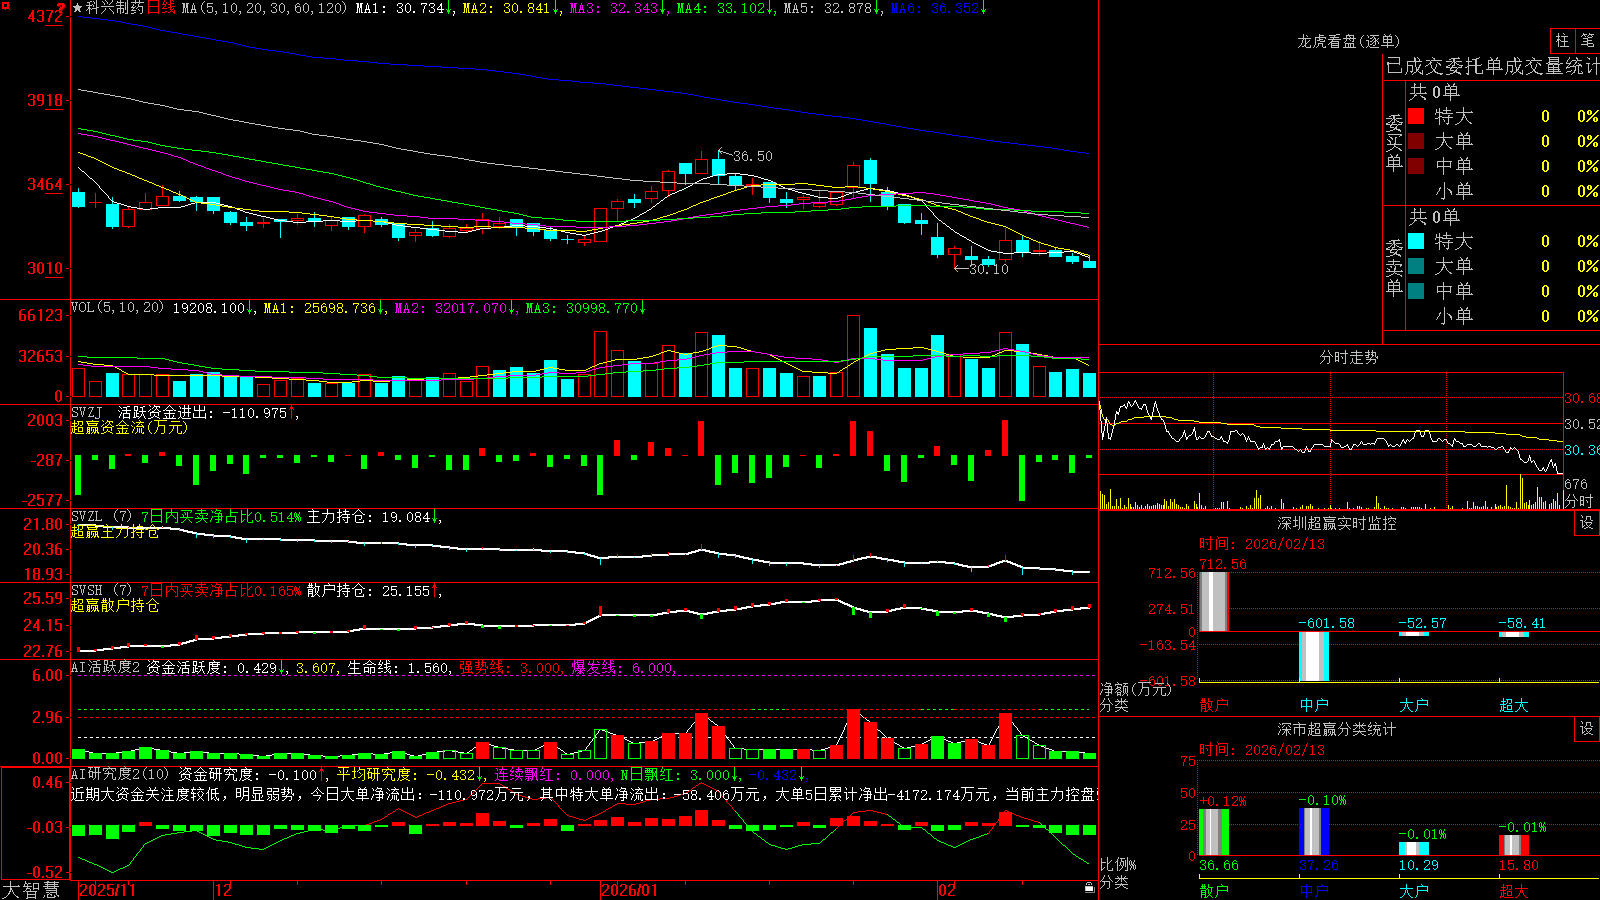The width and height of the screenshot is (1600, 900).
Task: Click the 柱 bar-view toggle button
Action: click(x=1562, y=41)
